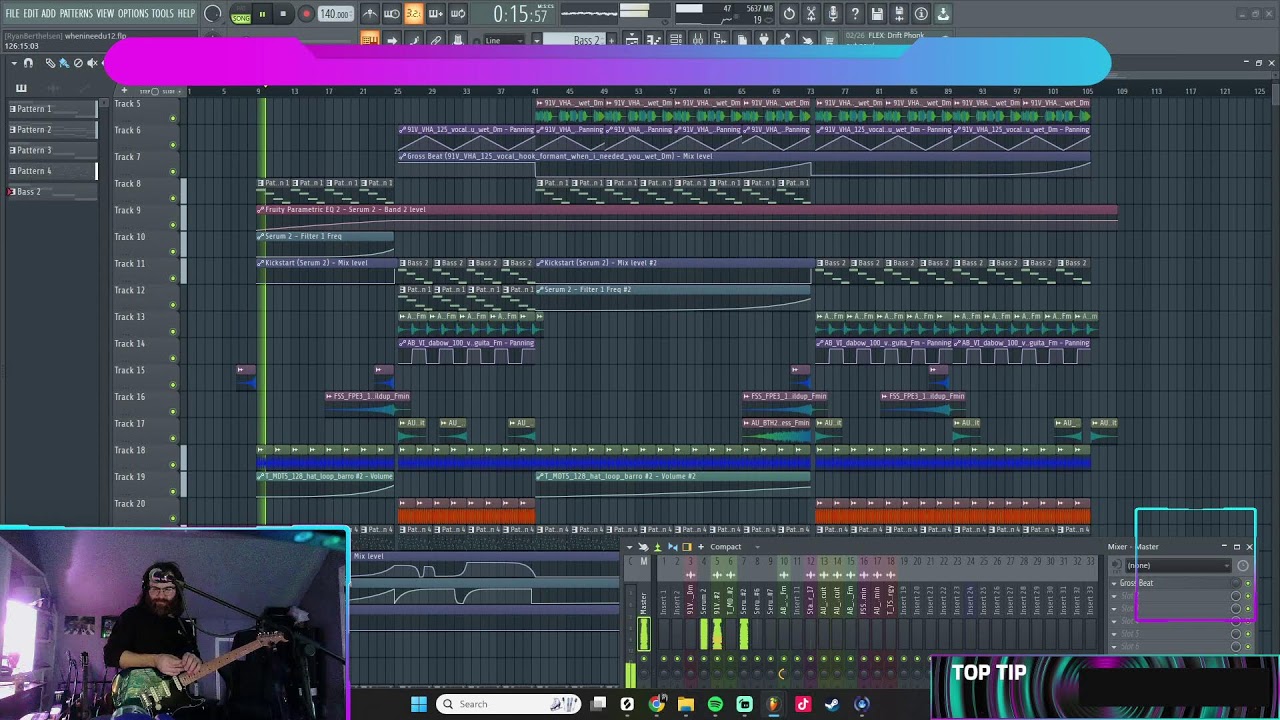The height and width of the screenshot is (720, 1280).
Task: Select the playlist mute tool
Action: 92,63
